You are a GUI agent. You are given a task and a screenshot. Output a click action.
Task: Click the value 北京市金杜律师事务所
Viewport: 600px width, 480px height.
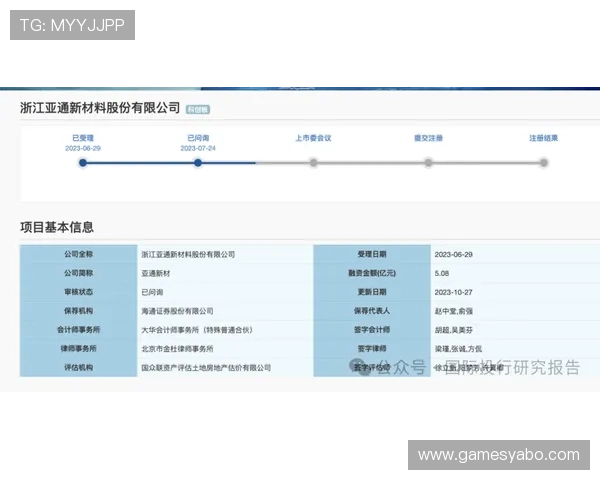click(177, 349)
